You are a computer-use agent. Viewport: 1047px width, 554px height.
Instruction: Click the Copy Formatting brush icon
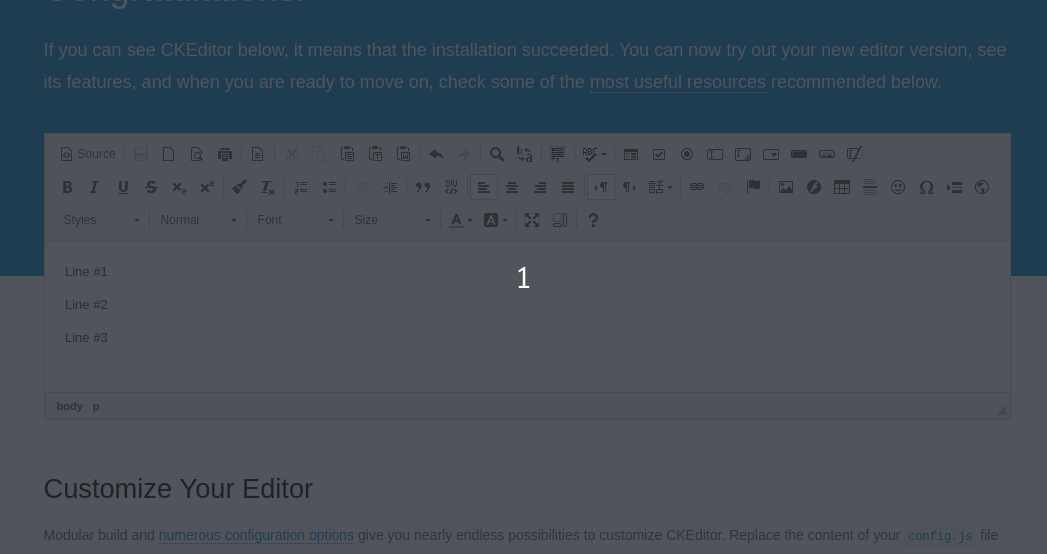pos(240,188)
